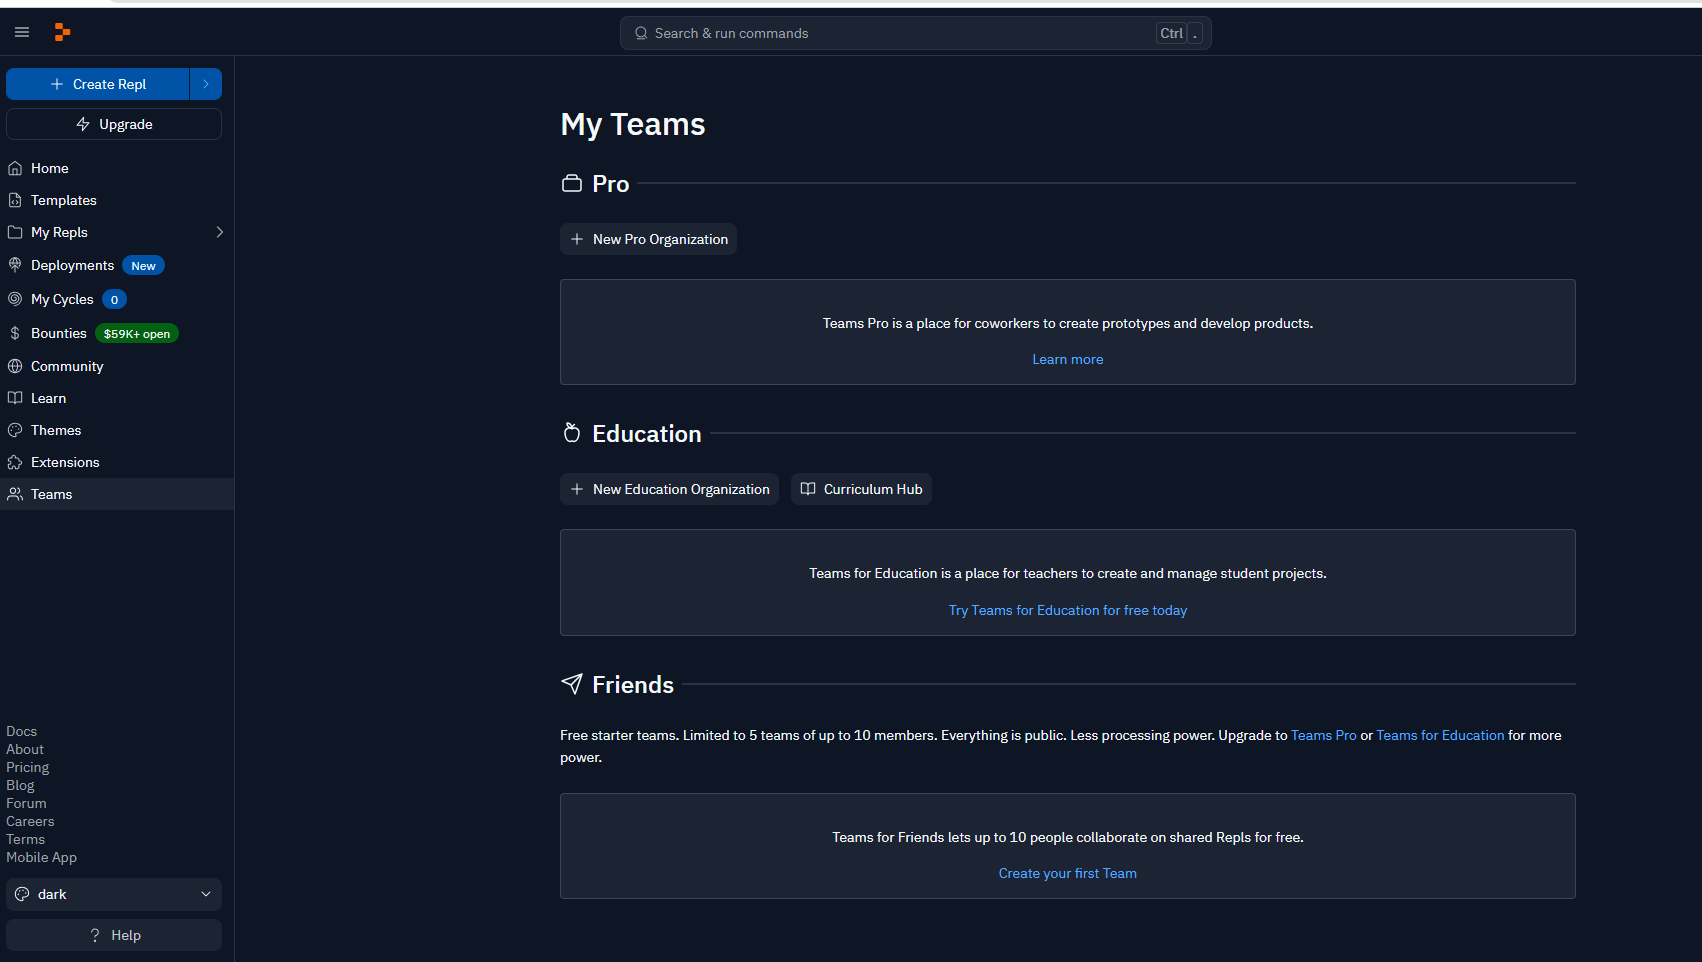This screenshot has height=962, width=1702.
Task: Click the Curriculum Hub button
Action: coord(861,489)
